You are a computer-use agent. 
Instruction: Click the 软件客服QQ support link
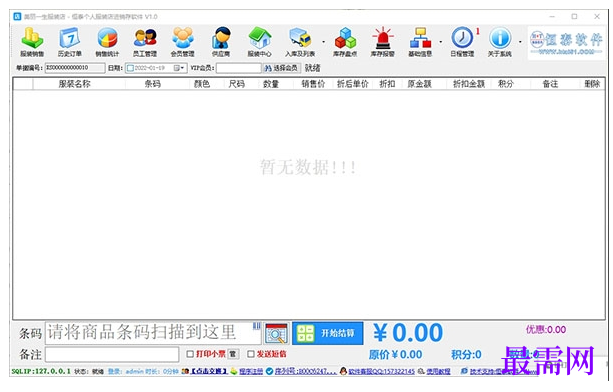(382, 371)
